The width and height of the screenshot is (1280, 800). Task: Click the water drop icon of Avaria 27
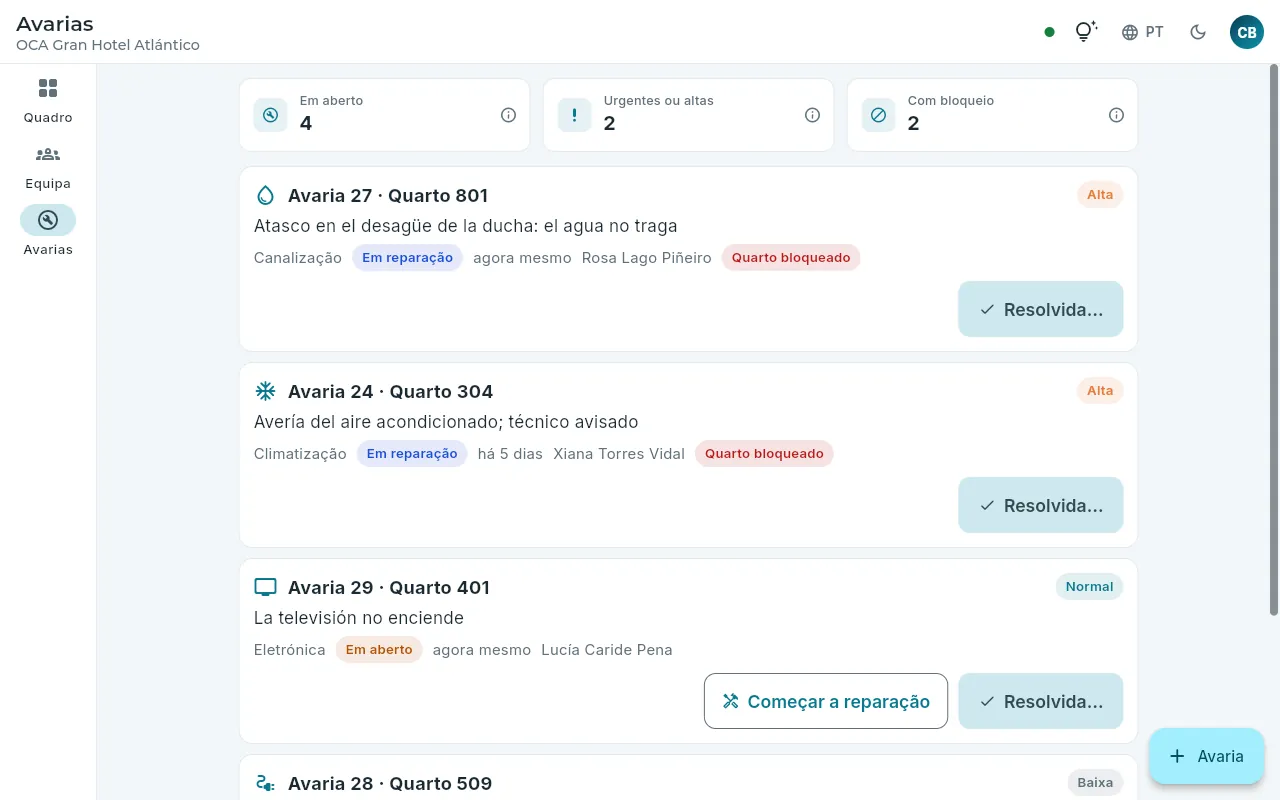[265, 195]
